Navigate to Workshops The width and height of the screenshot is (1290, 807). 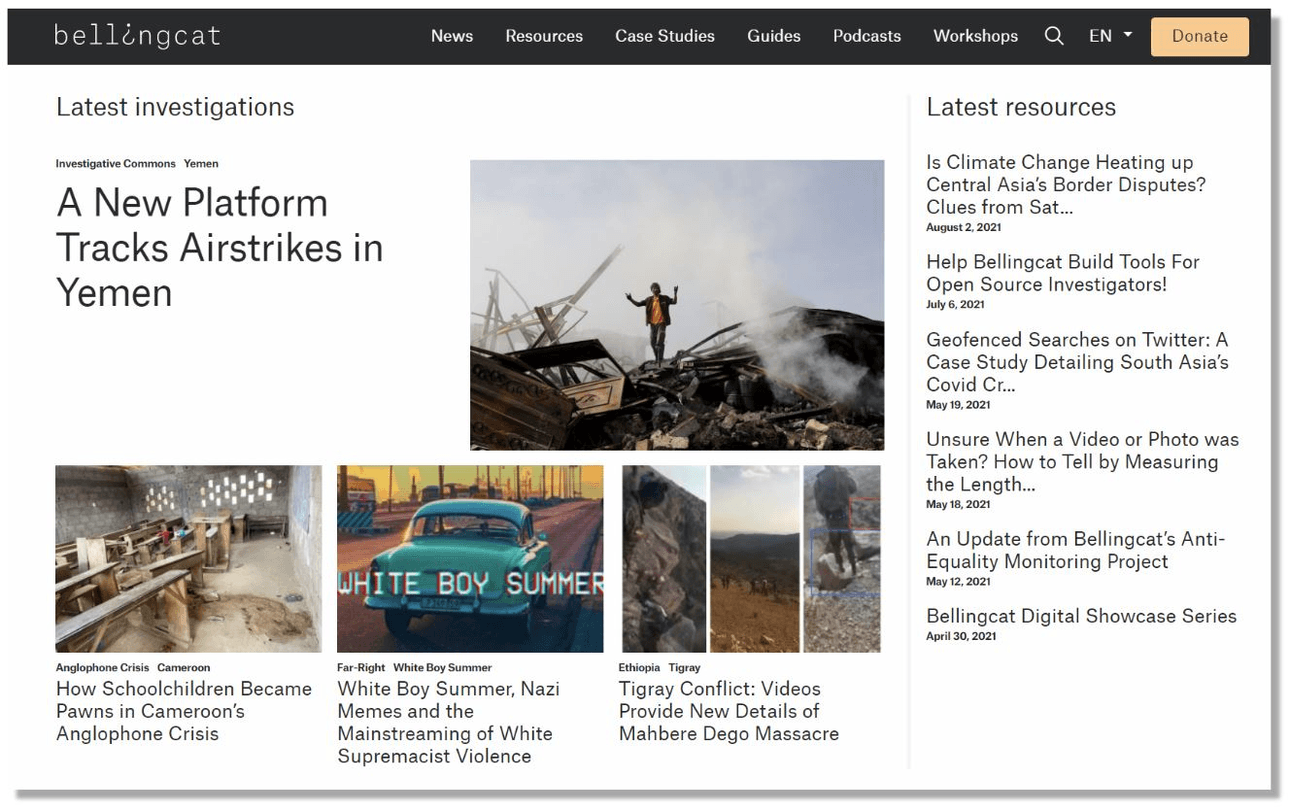(975, 36)
